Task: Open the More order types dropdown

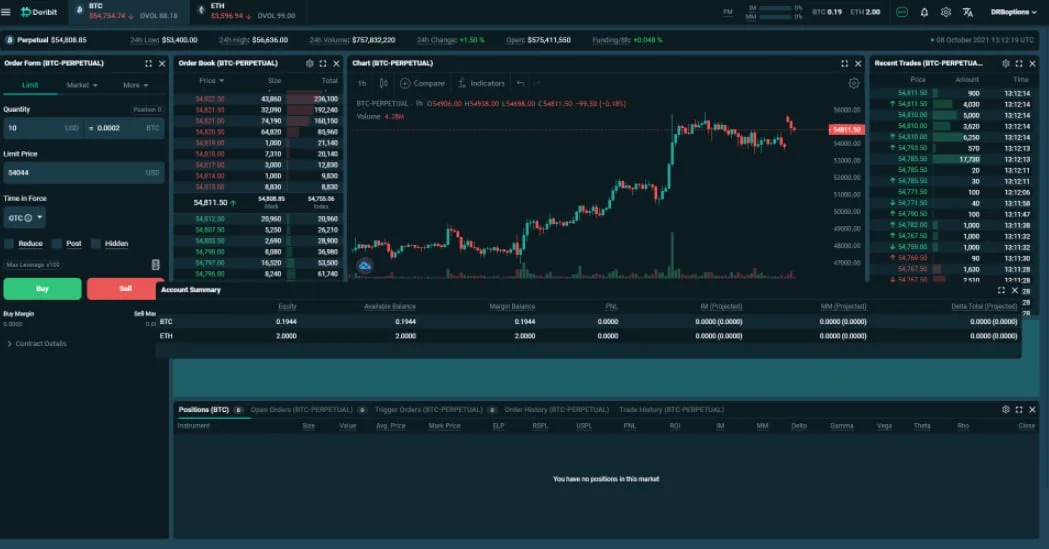Action: coord(135,86)
